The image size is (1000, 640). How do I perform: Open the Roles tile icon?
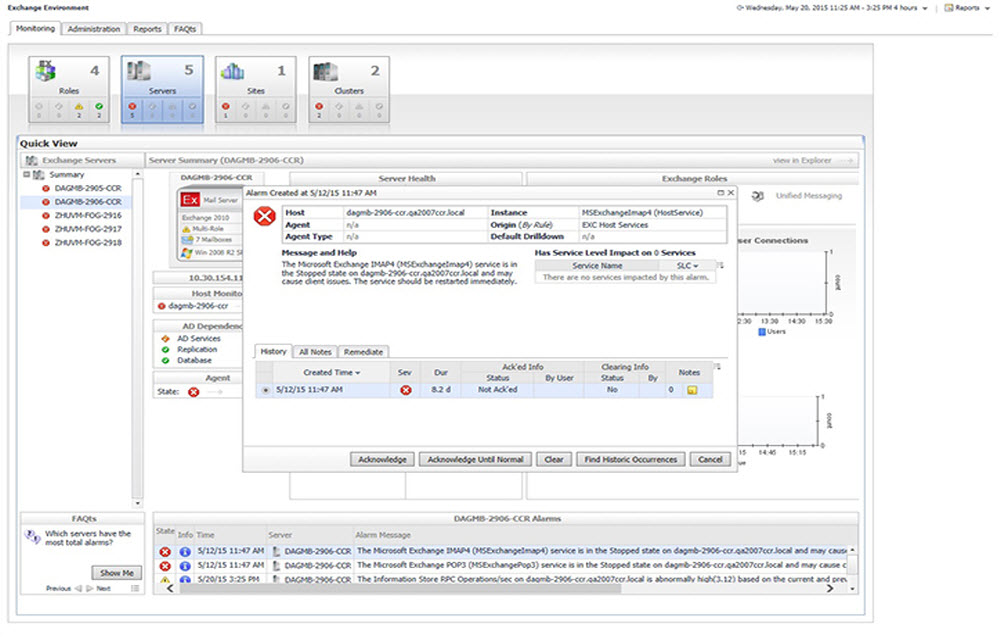[45, 71]
